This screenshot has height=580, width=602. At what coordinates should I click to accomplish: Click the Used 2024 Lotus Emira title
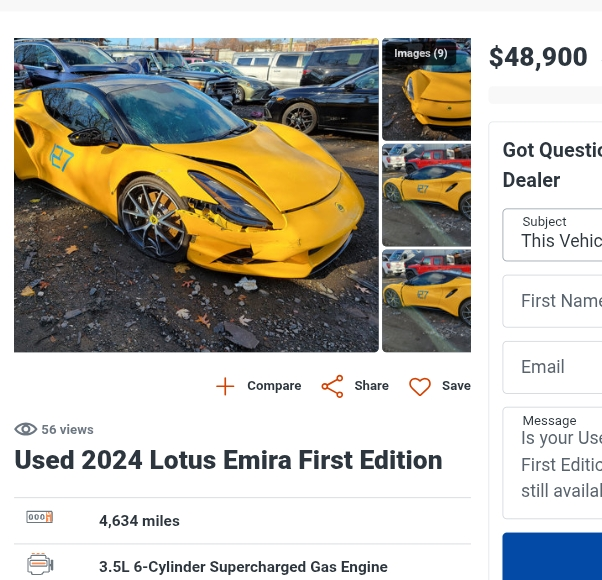228,460
